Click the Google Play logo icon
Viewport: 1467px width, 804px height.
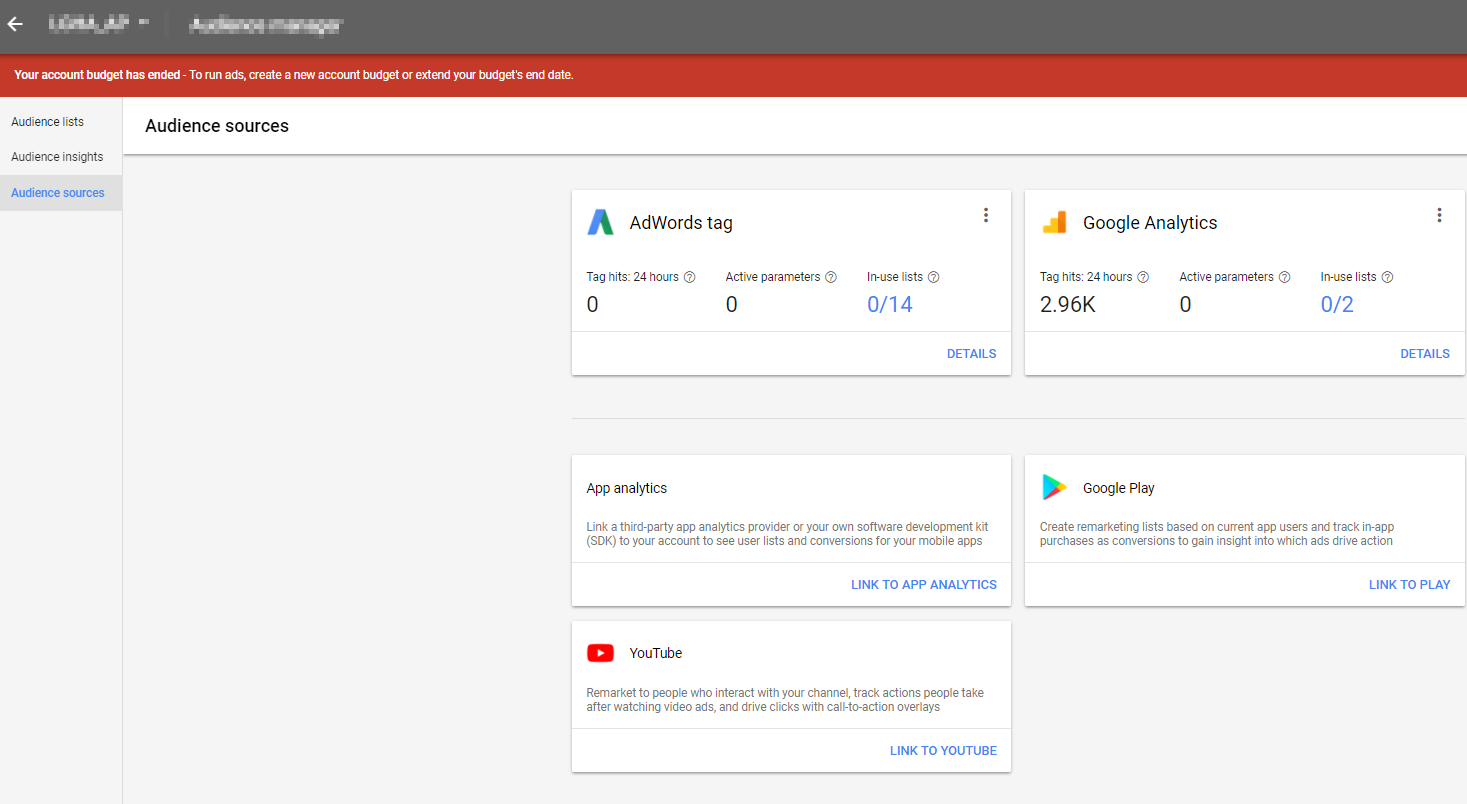click(1054, 488)
